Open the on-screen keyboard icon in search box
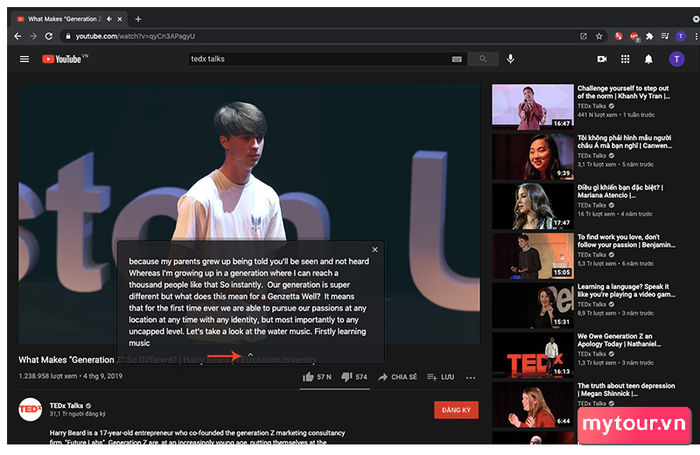 point(457,59)
